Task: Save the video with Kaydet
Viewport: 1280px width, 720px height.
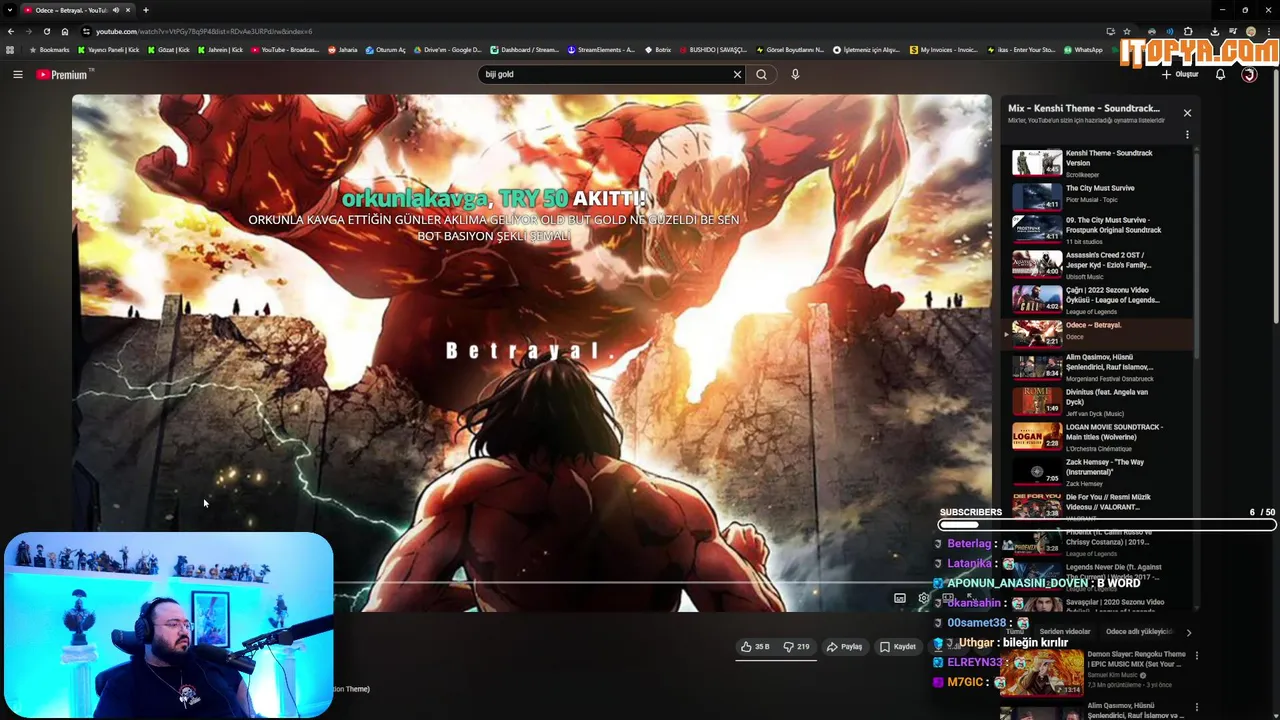Action: tap(898, 647)
